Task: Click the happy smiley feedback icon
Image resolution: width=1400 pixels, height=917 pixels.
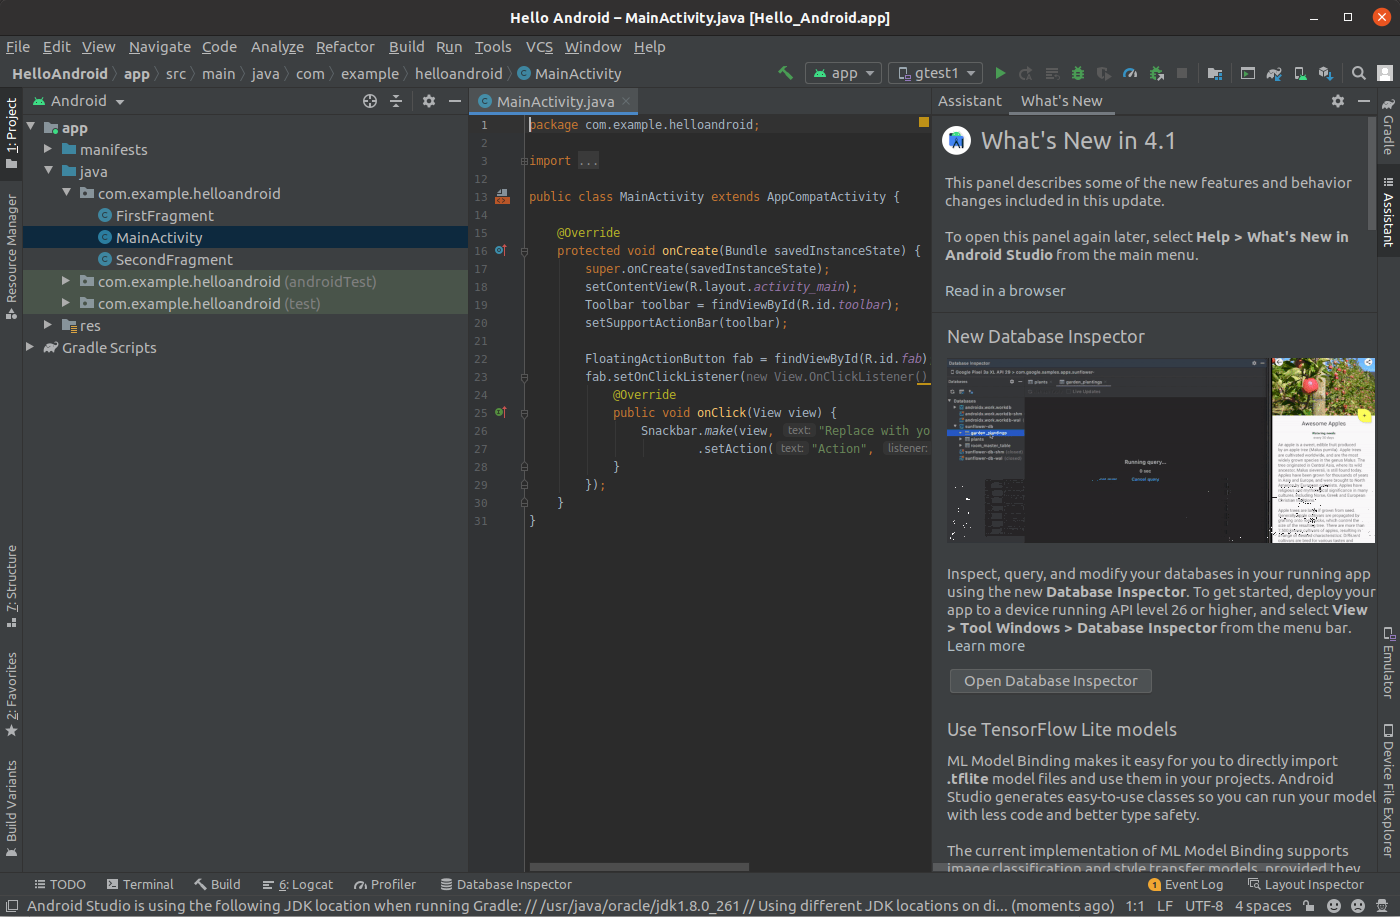Action: [1334, 906]
